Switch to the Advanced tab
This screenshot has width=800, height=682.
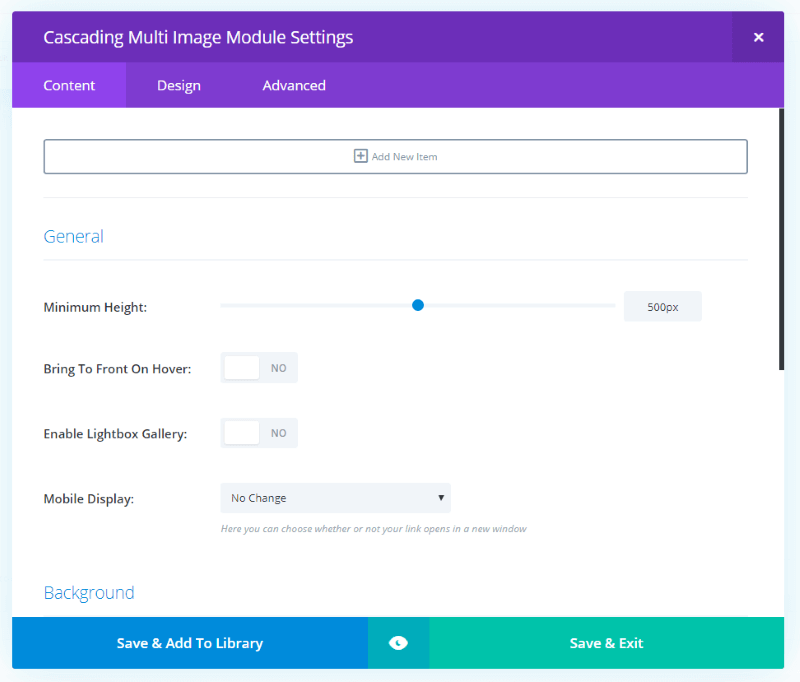pos(294,85)
